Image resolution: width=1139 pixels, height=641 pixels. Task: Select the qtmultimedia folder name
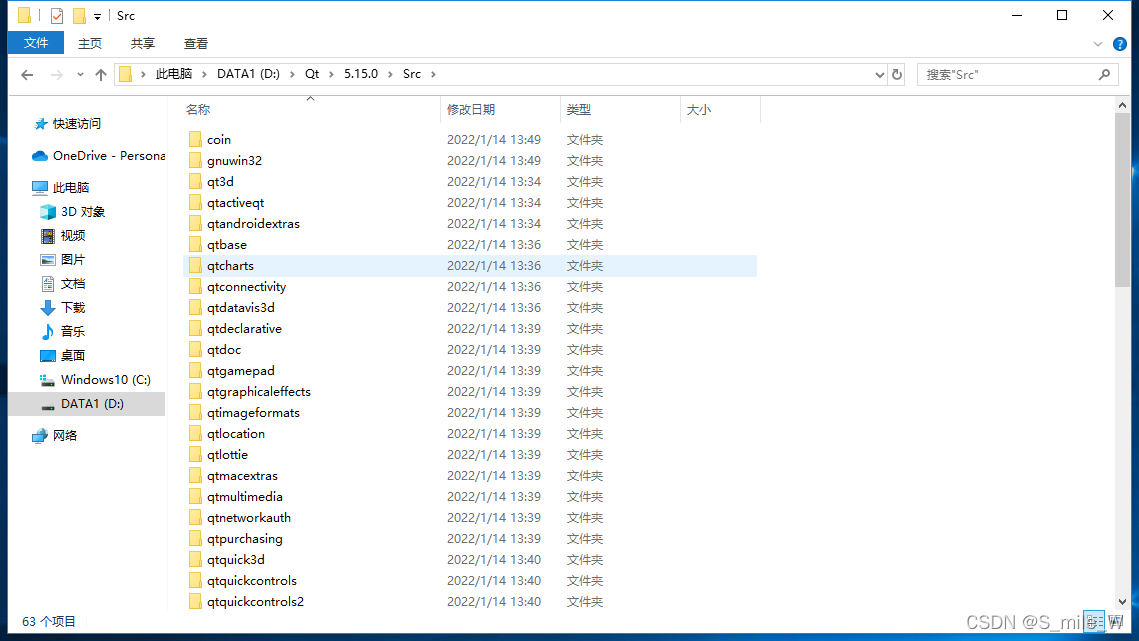tap(245, 497)
